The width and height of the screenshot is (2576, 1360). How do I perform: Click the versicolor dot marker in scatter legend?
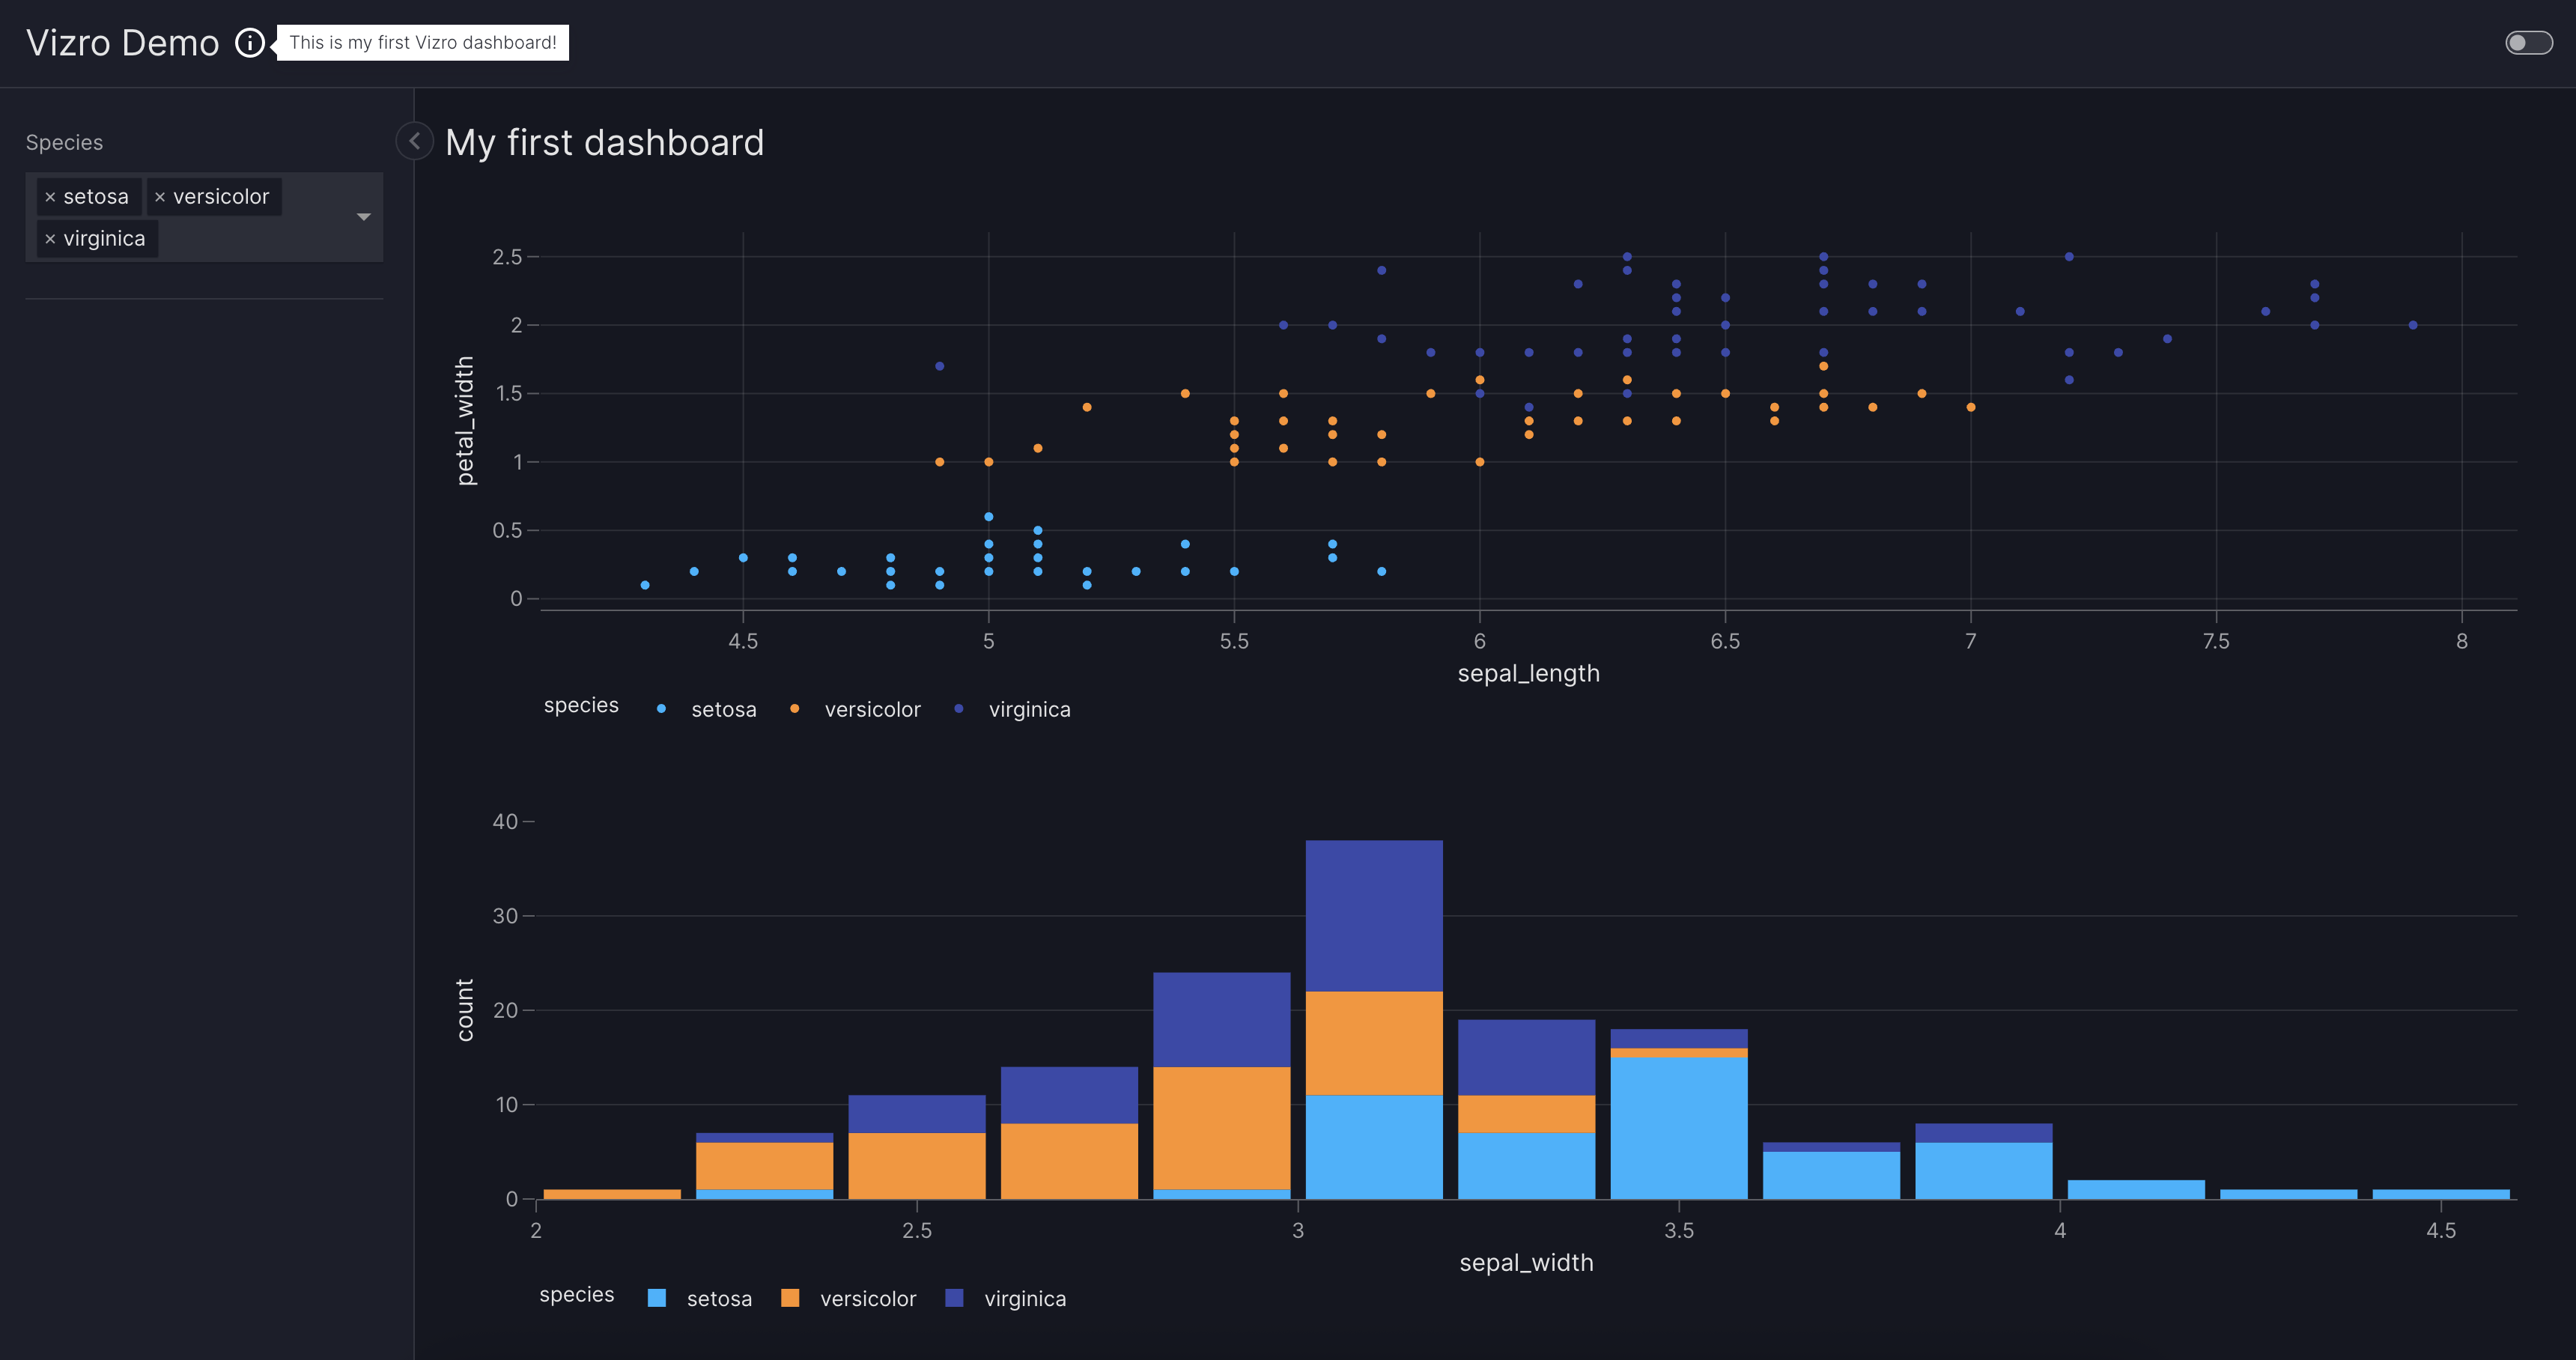(795, 708)
